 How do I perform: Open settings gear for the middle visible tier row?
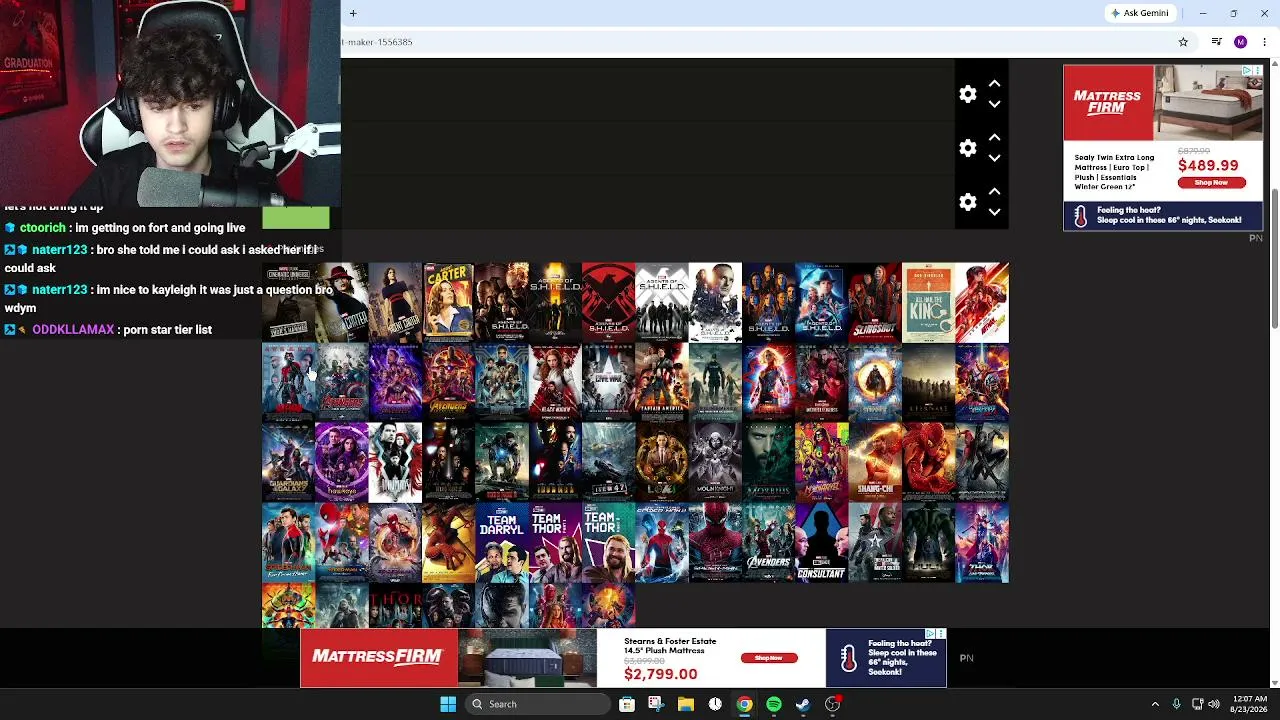[x=967, y=148]
